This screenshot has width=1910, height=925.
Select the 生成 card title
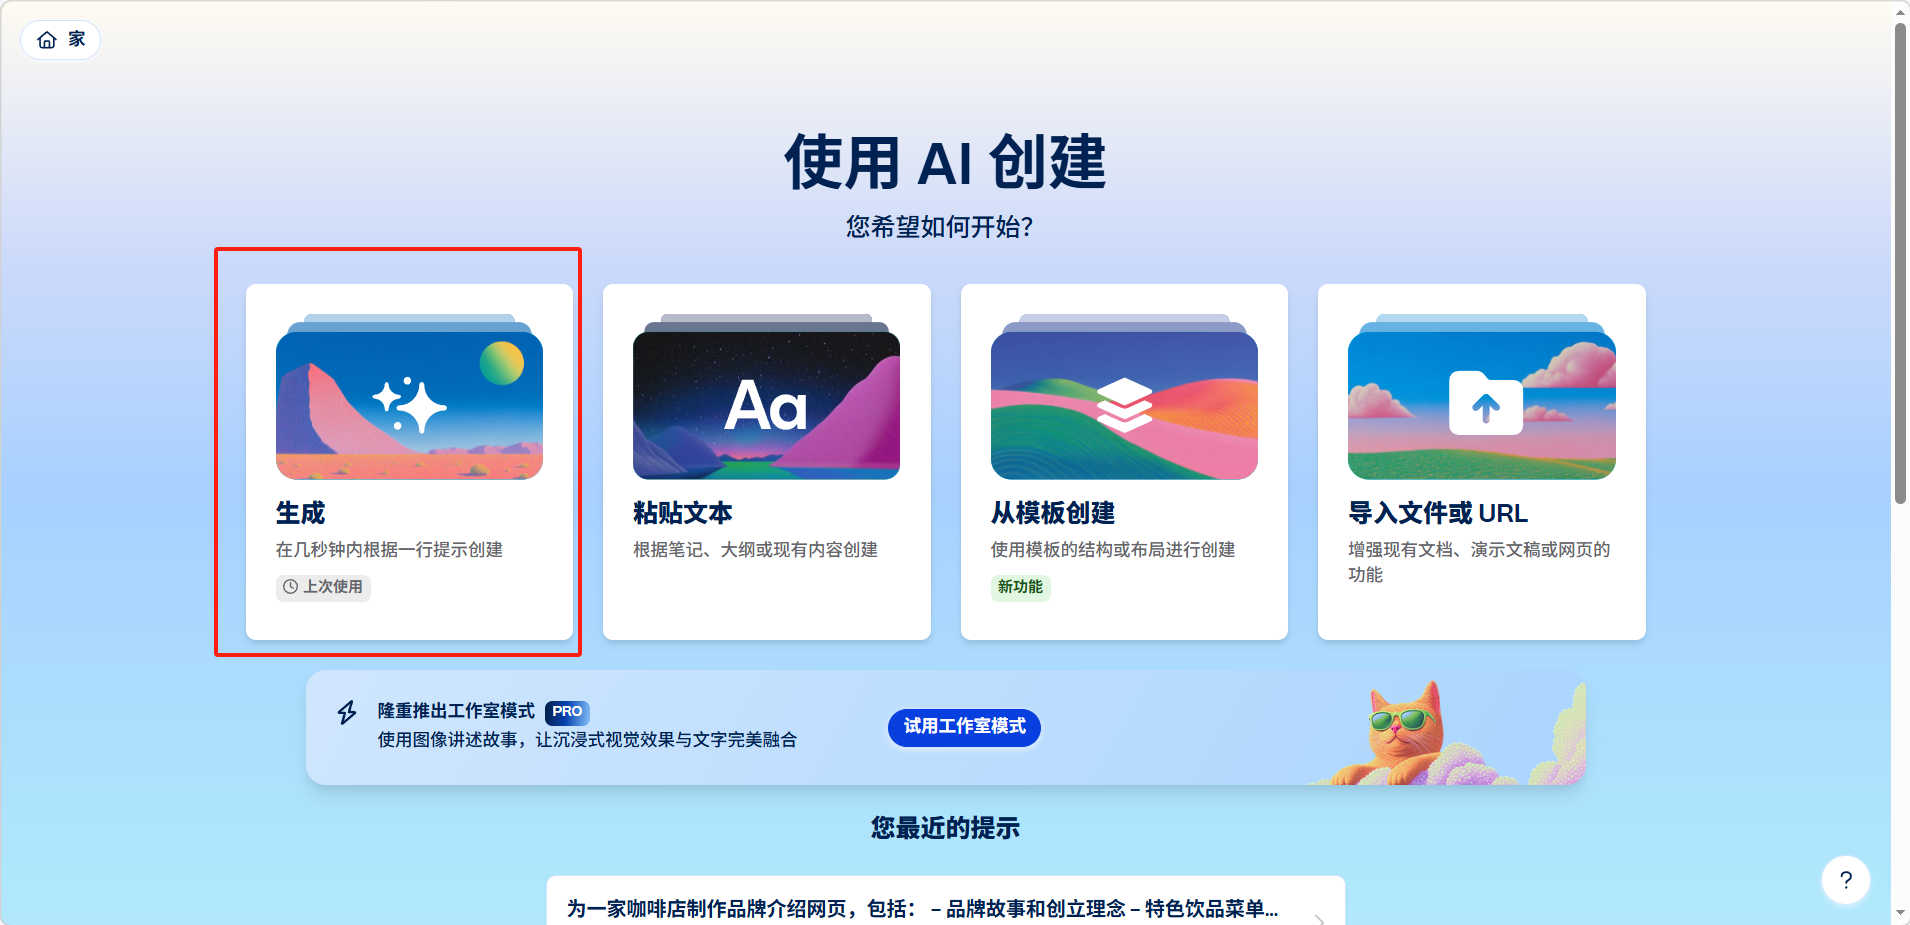(301, 513)
